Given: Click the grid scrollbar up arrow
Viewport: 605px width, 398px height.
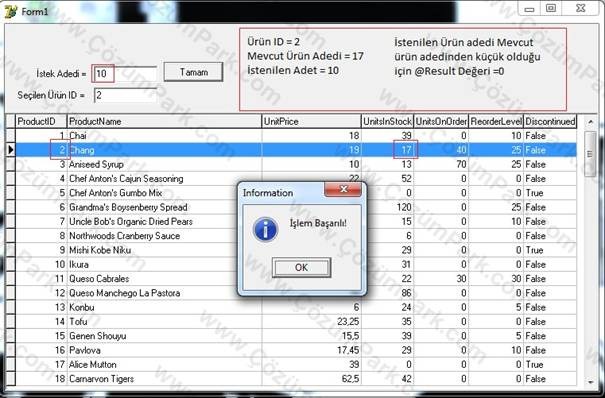Looking at the screenshot, I should tap(590, 122).
